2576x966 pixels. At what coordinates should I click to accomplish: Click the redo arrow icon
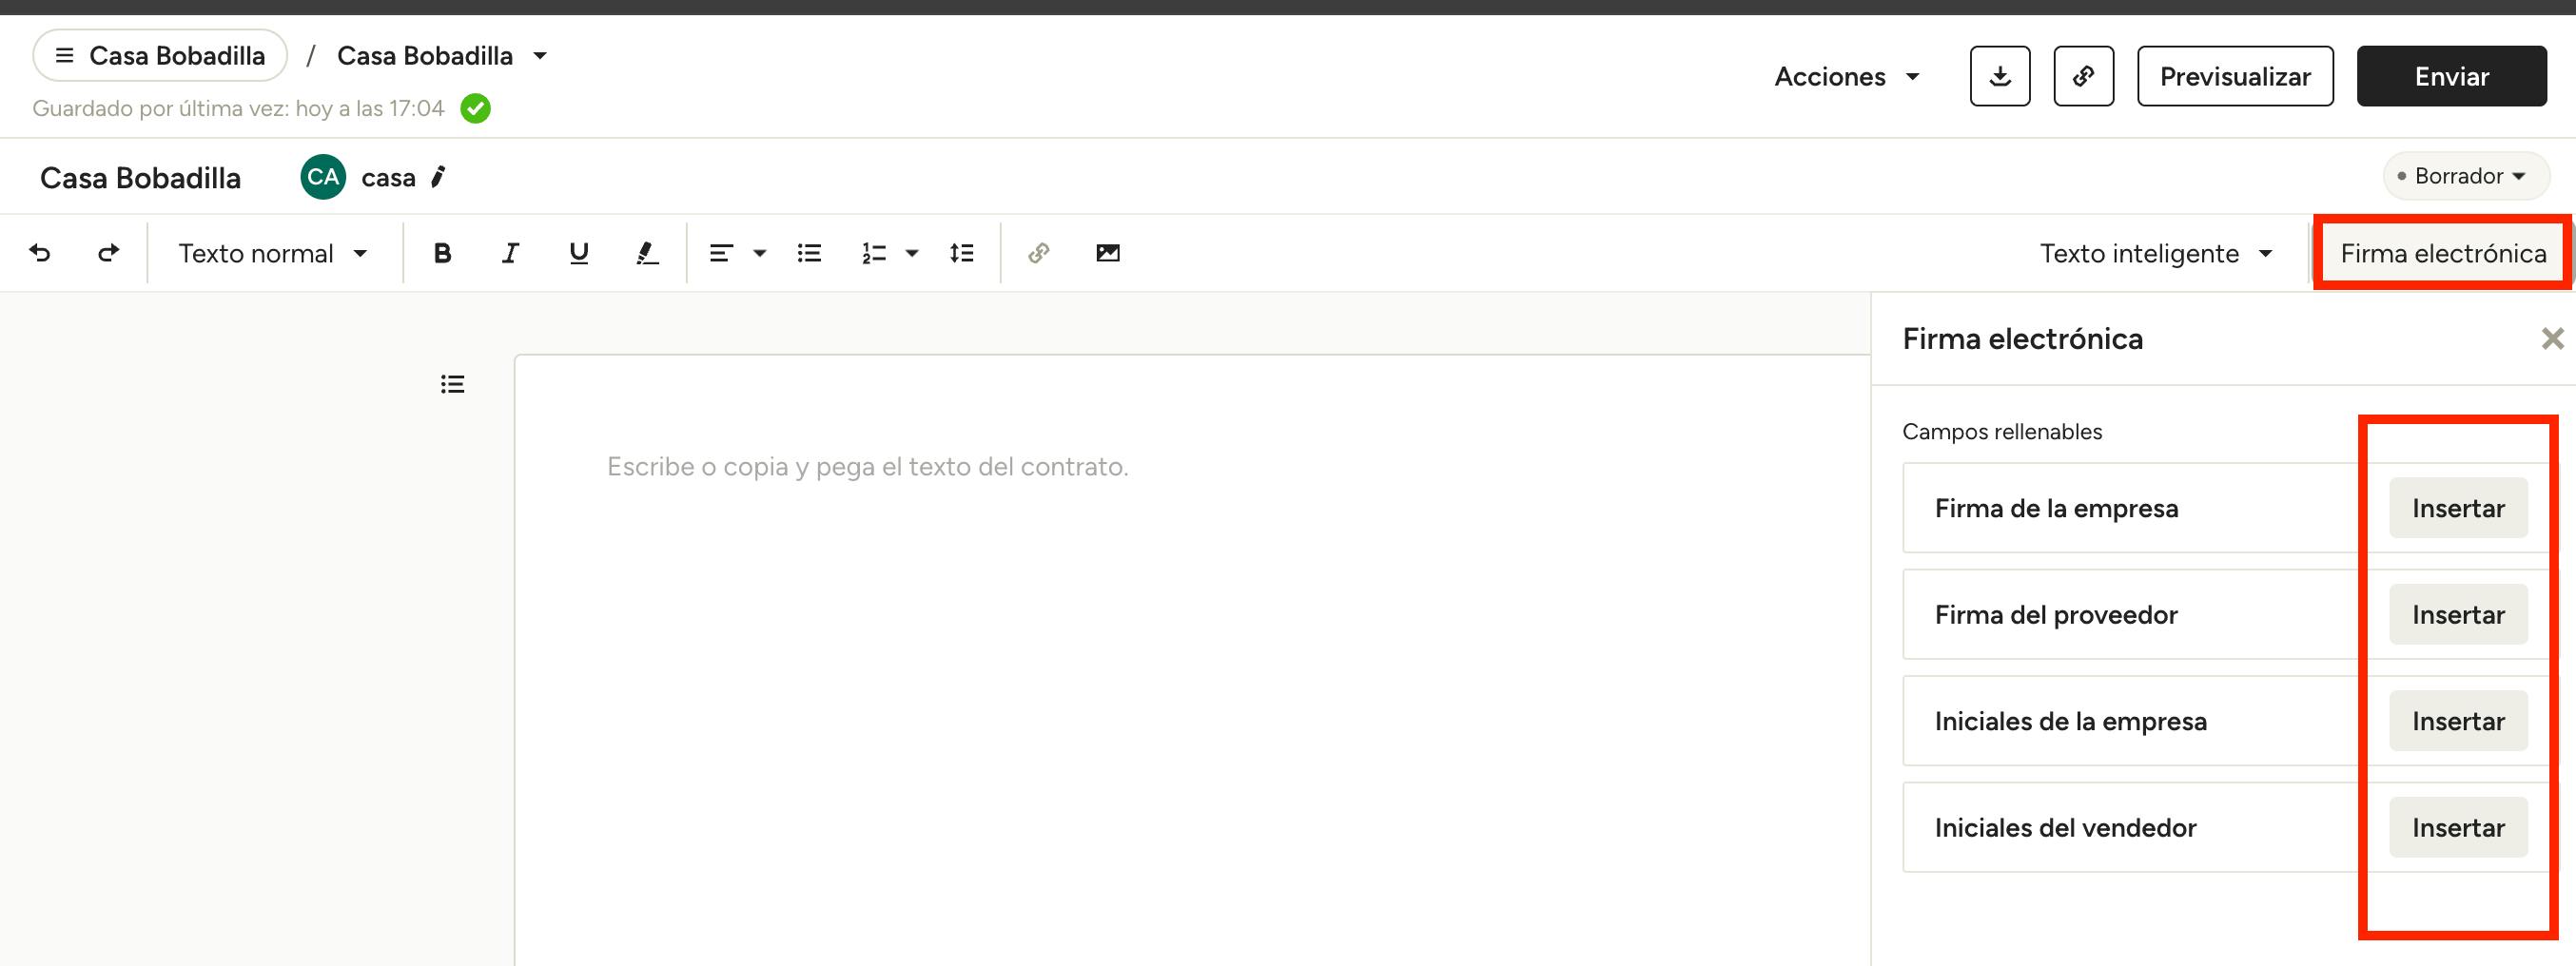tap(108, 253)
